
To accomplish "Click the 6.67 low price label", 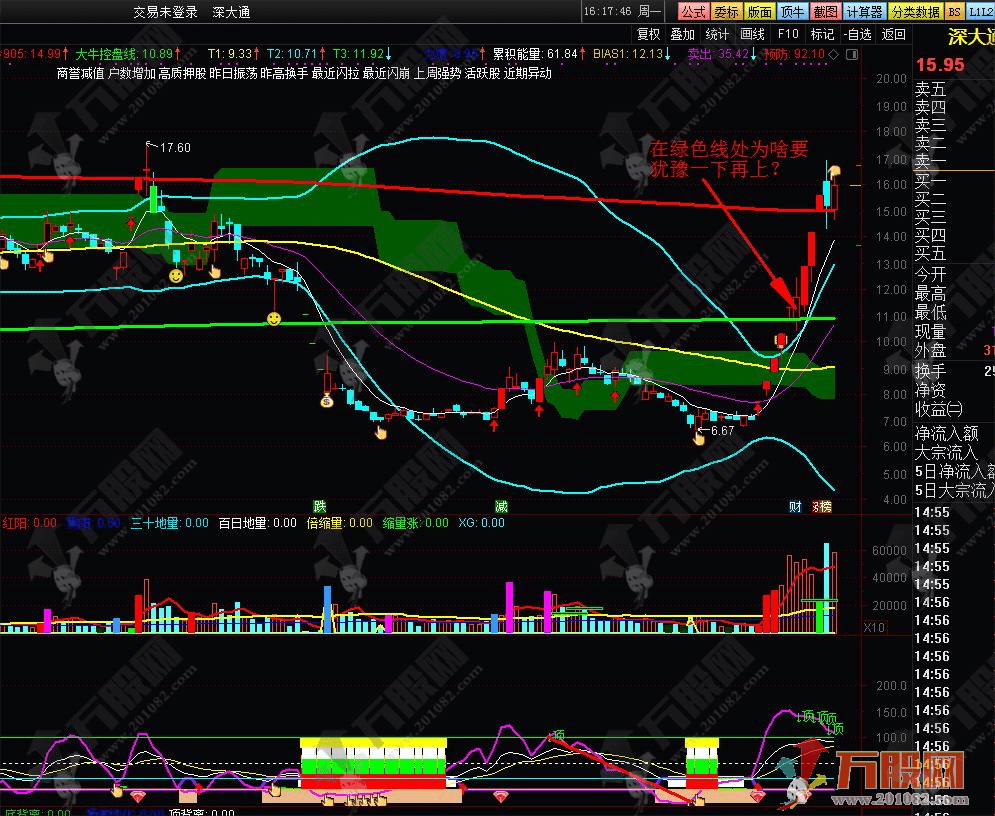I will click(x=722, y=430).
